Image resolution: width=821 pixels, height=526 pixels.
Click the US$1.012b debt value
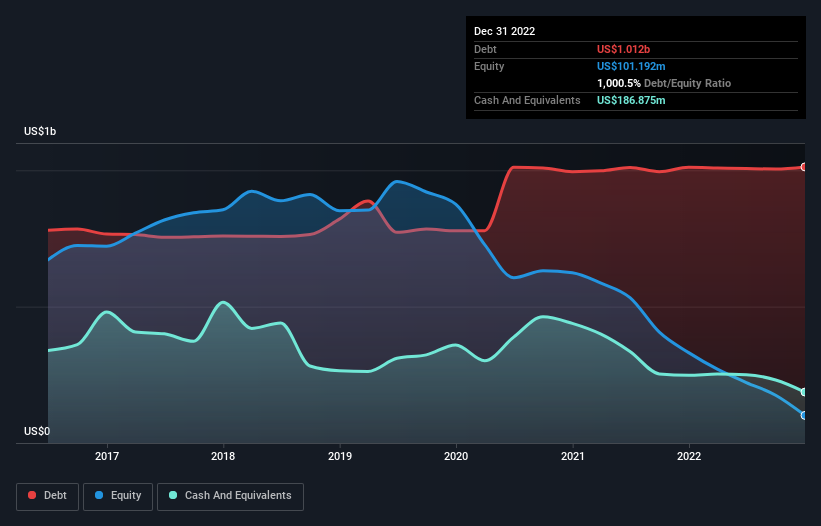click(x=623, y=49)
